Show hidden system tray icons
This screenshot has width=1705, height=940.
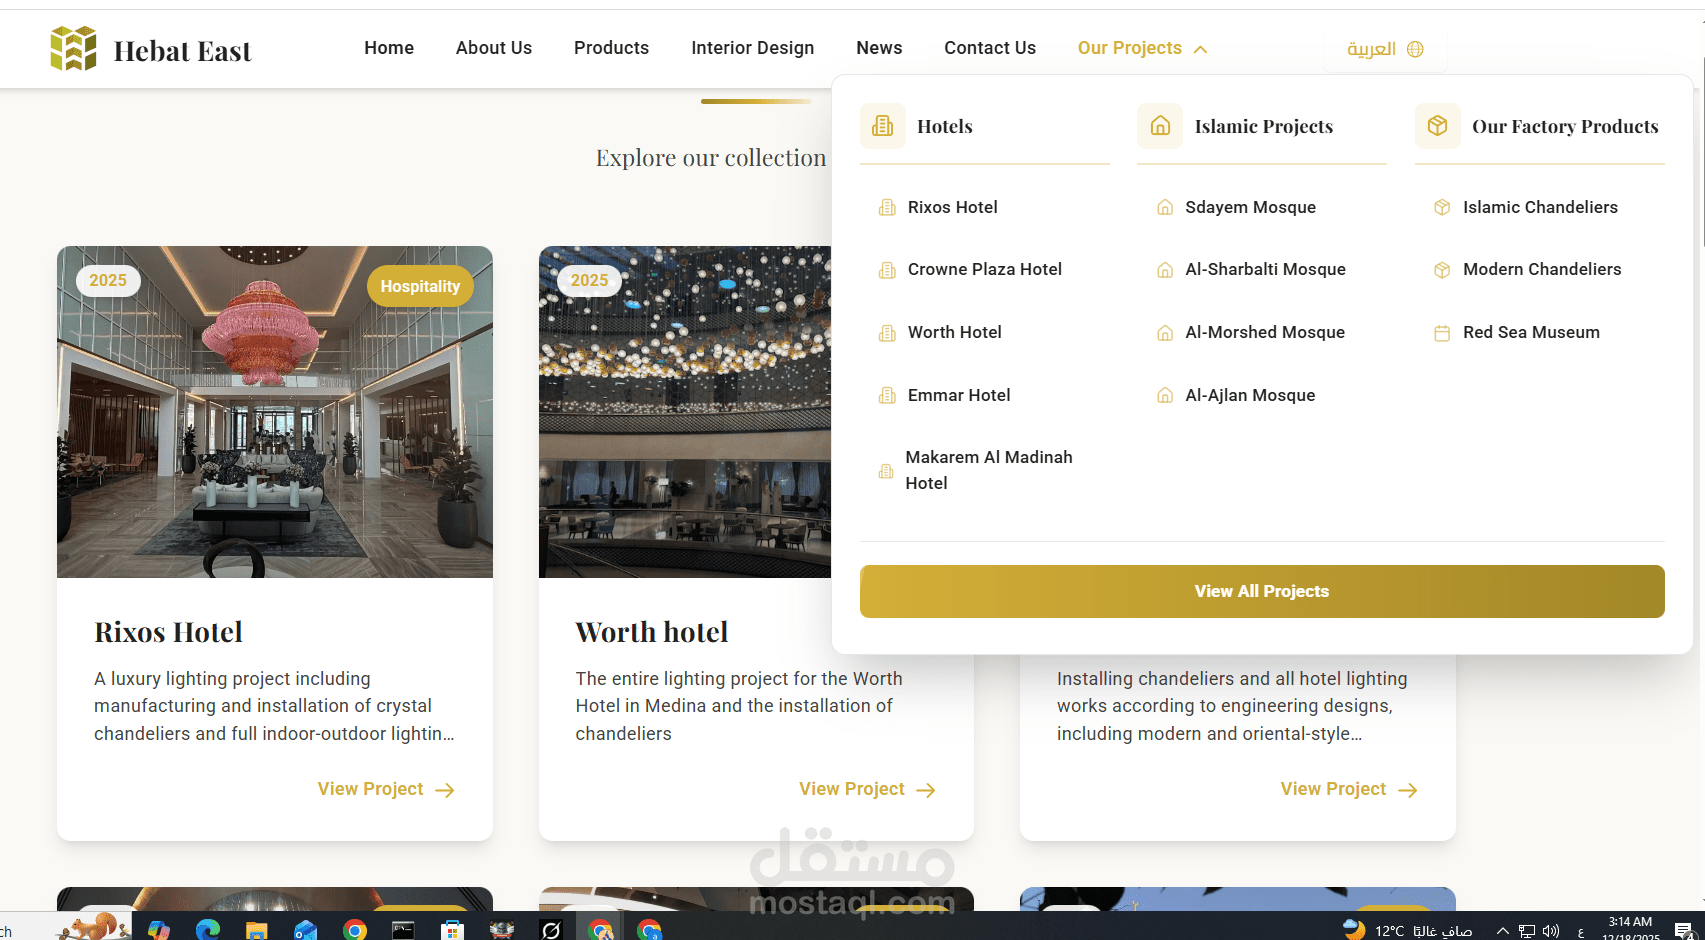tap(1502, 931)
